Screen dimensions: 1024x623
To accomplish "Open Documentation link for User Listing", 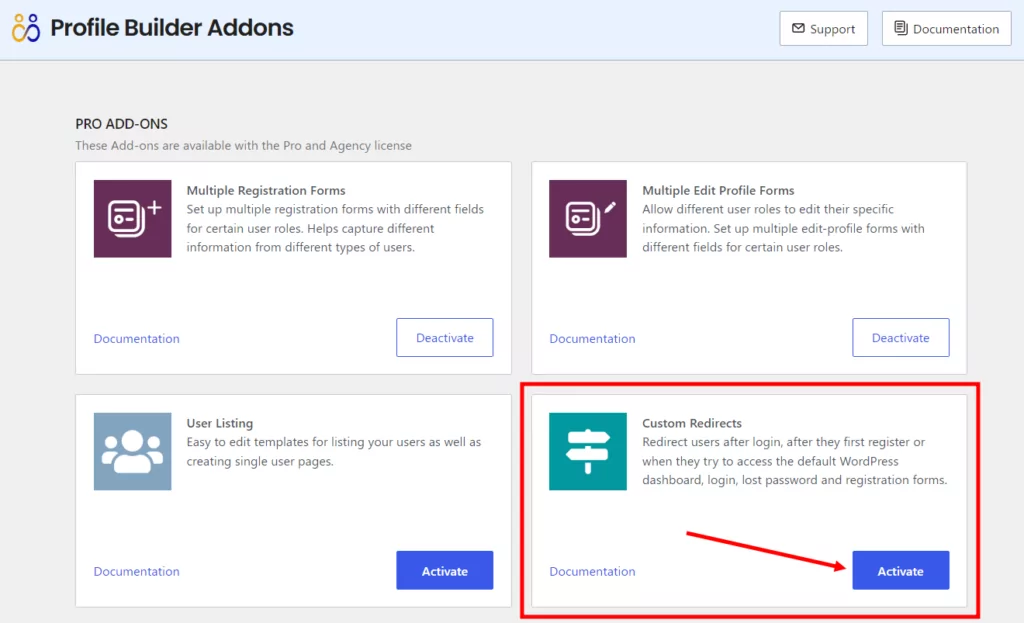I will (136, 571).
